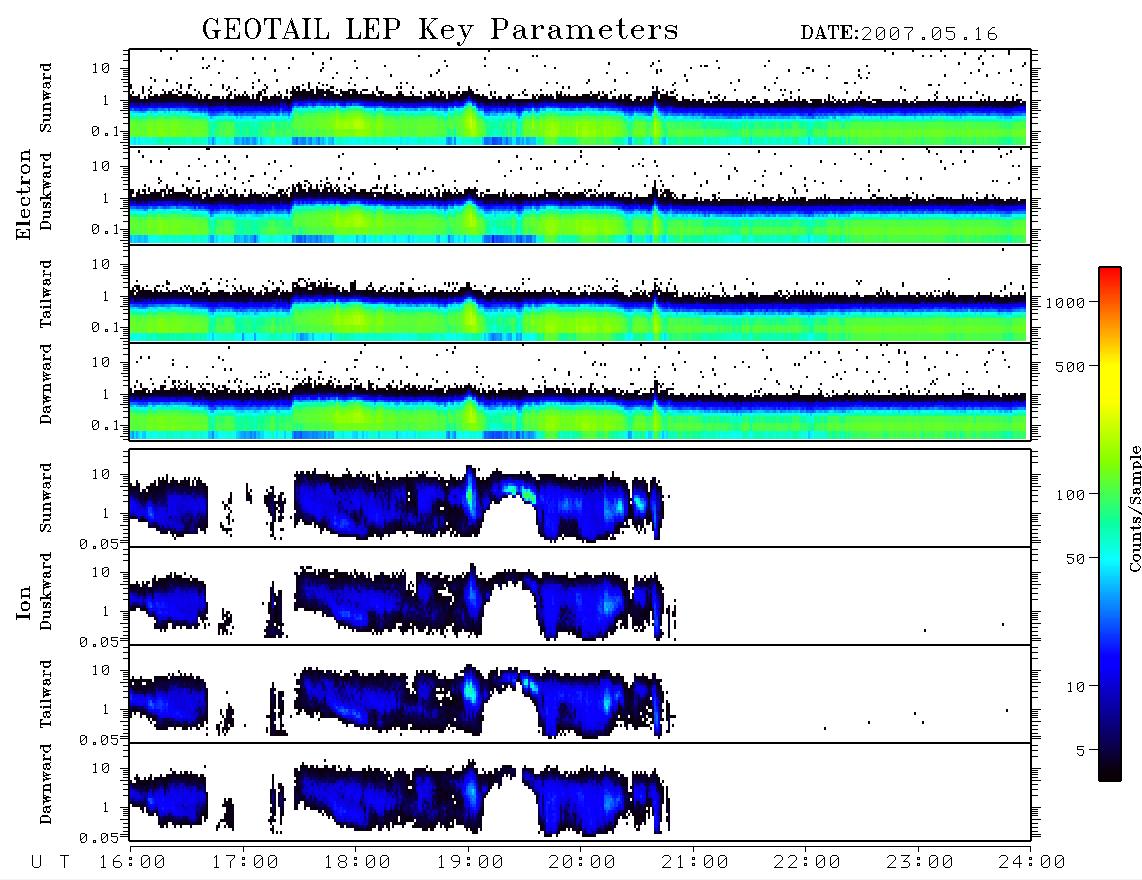Click inside the Electron Dawnward spectrogram panel

(580, 392)
